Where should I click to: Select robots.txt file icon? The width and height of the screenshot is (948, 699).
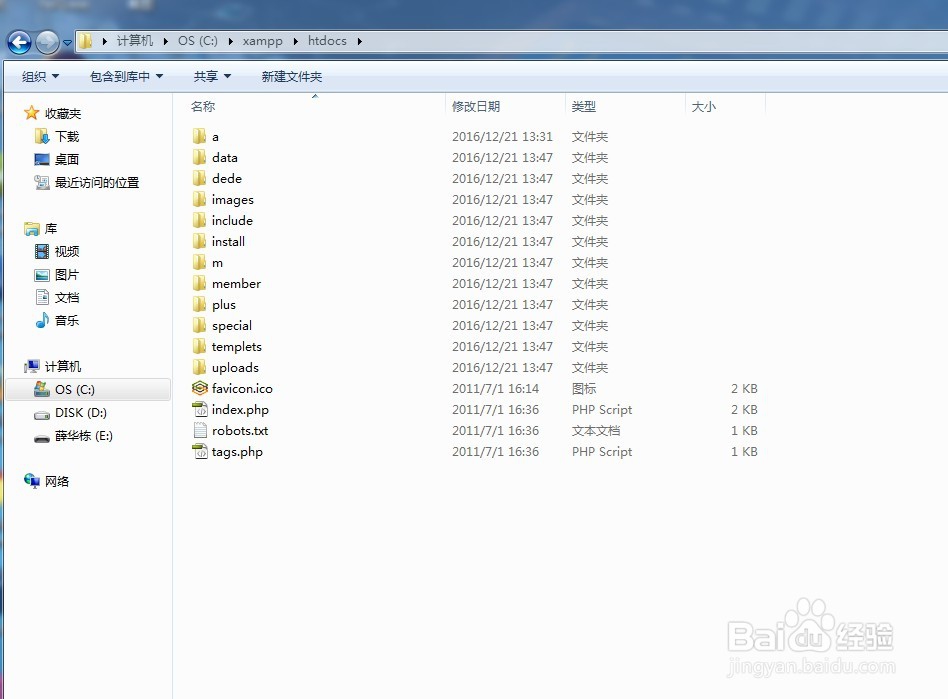click(200, 431)
